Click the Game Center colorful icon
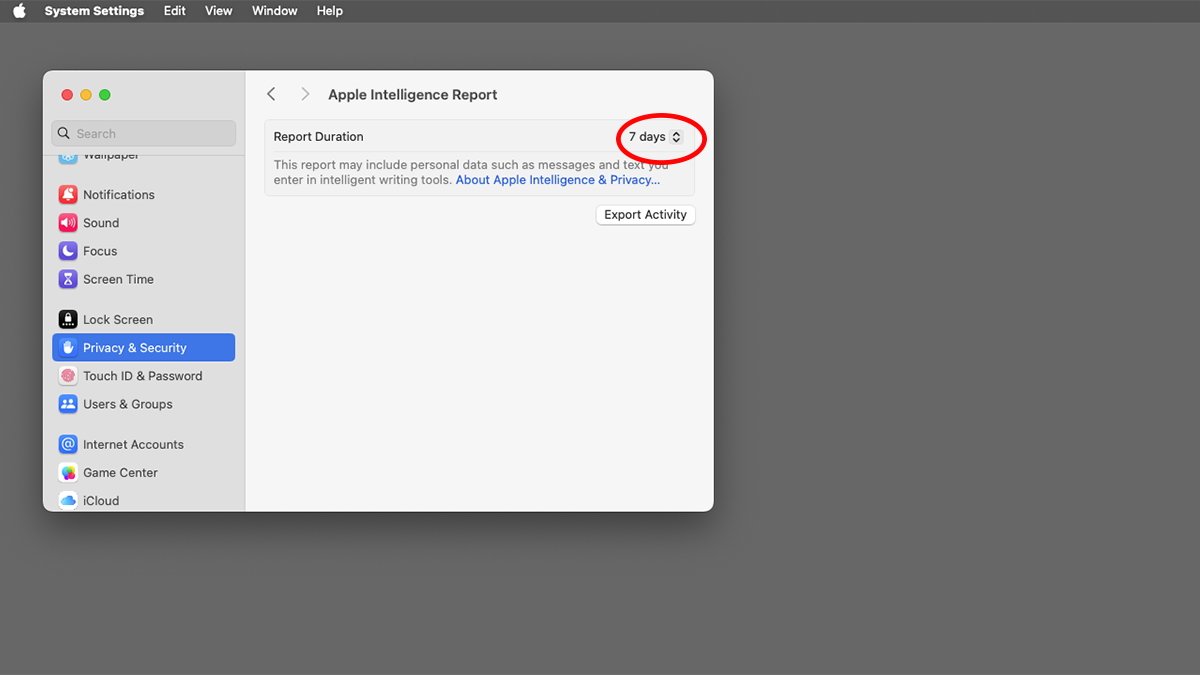Image resolution: width=1200 pixels, height=675 pixels. [x=68, y=472]
